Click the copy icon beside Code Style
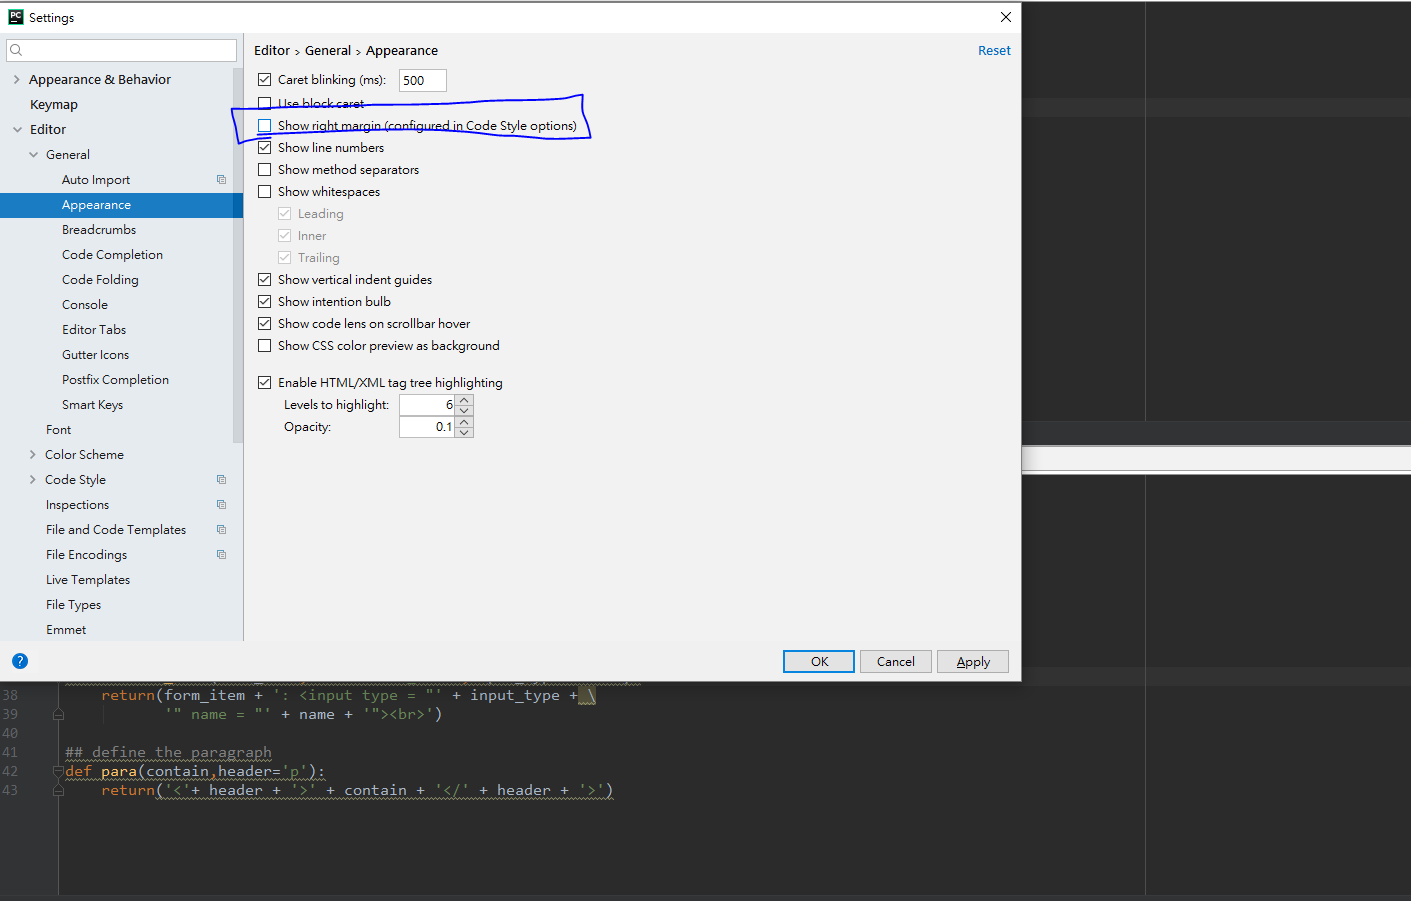The image size is (1411, 901). point(221,480)
